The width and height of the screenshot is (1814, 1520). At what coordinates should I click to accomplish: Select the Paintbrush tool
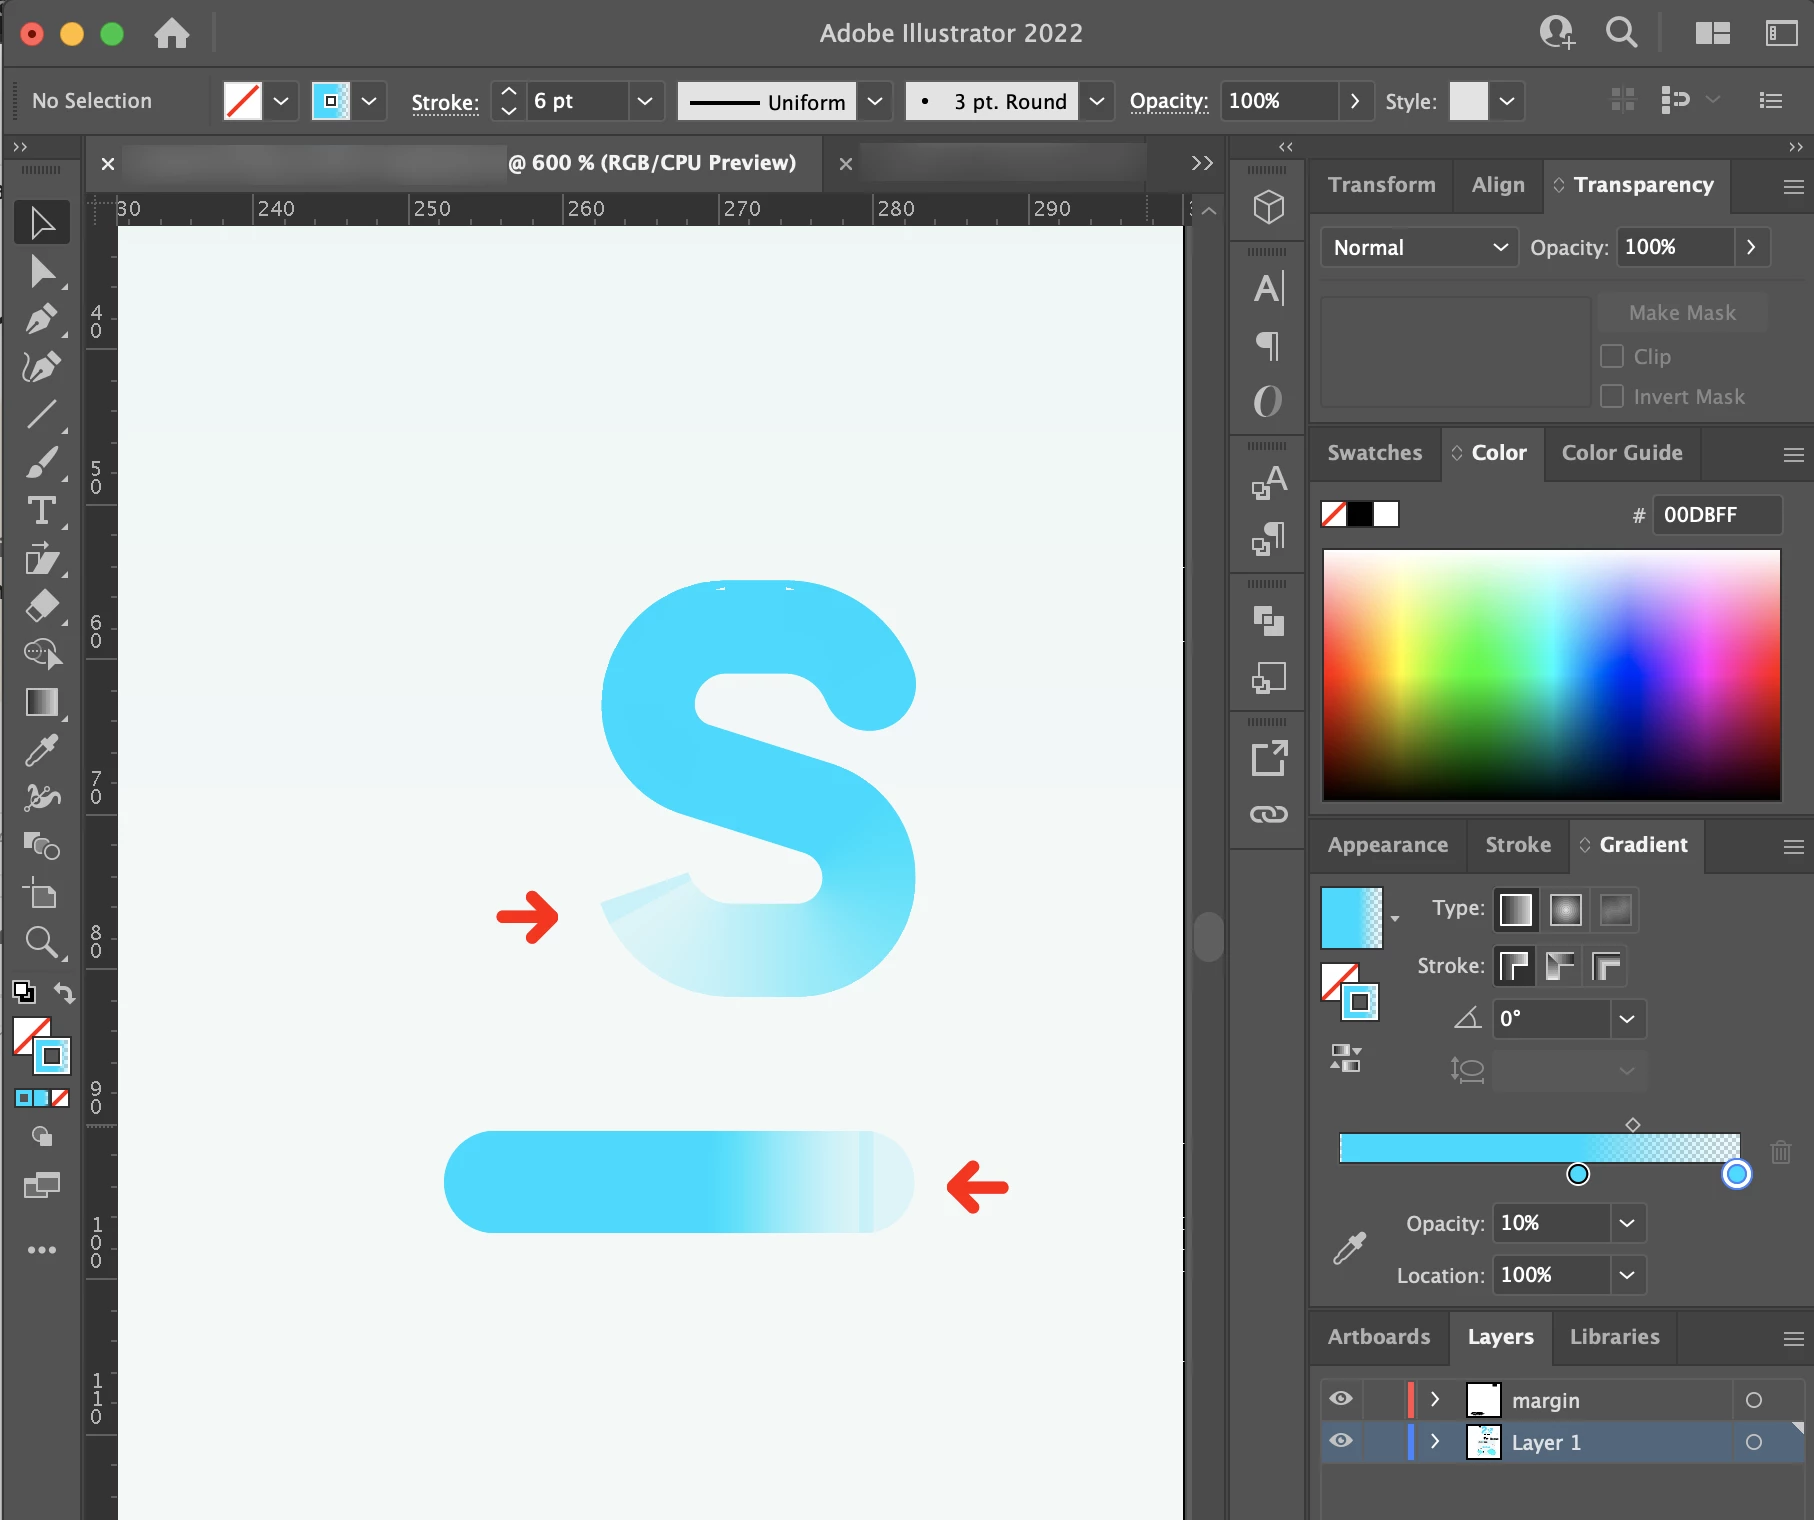pyautogui.click(x=42, y=463)
